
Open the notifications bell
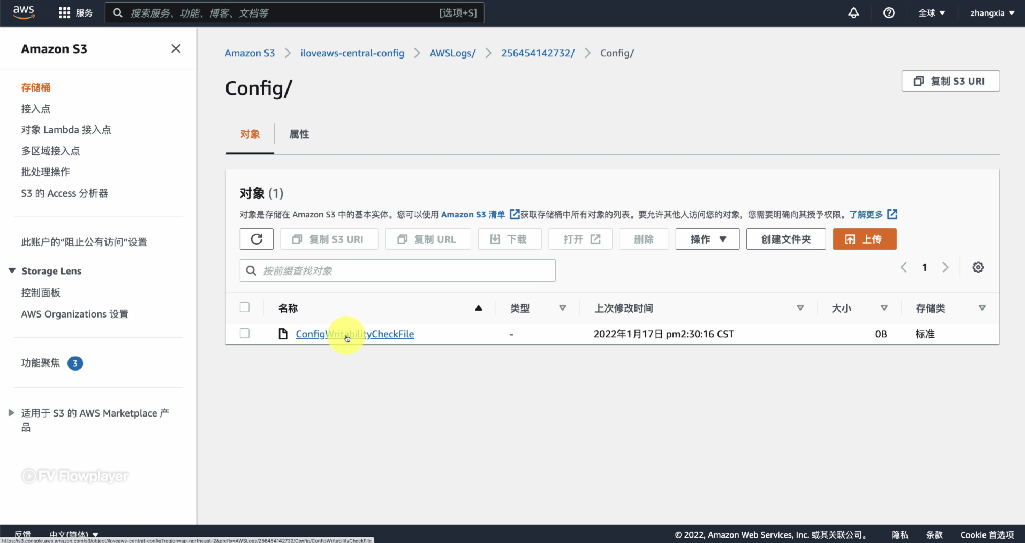point(854,13)
